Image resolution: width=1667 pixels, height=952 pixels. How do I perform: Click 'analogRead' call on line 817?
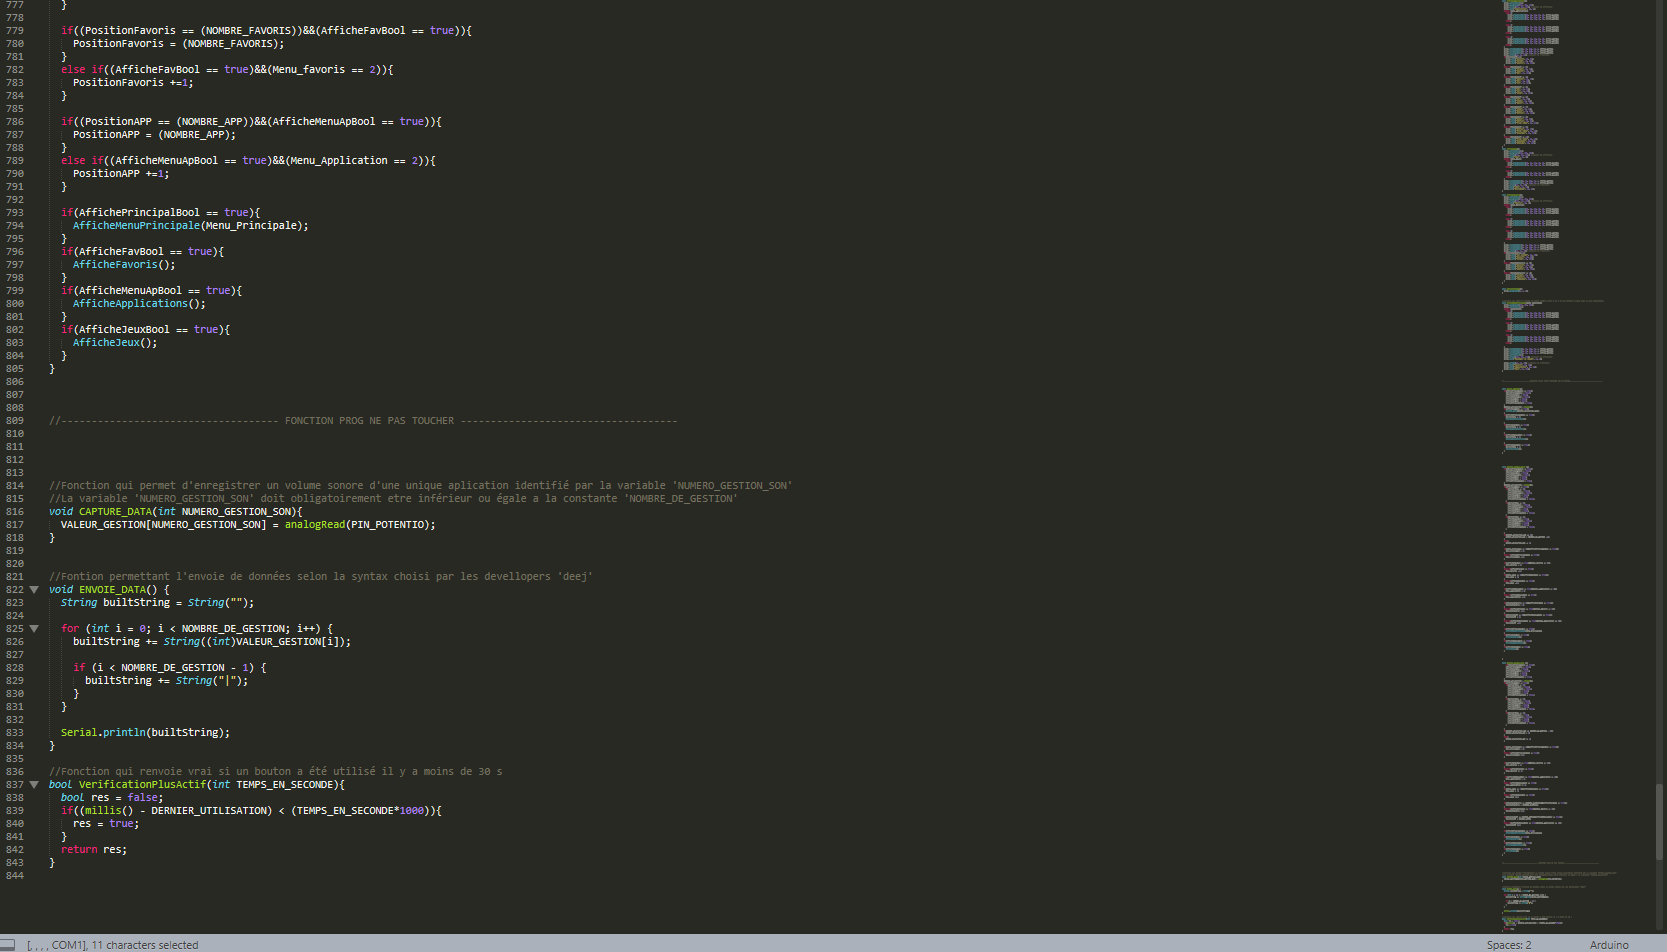pyautogui.click(x=315, y=525)
